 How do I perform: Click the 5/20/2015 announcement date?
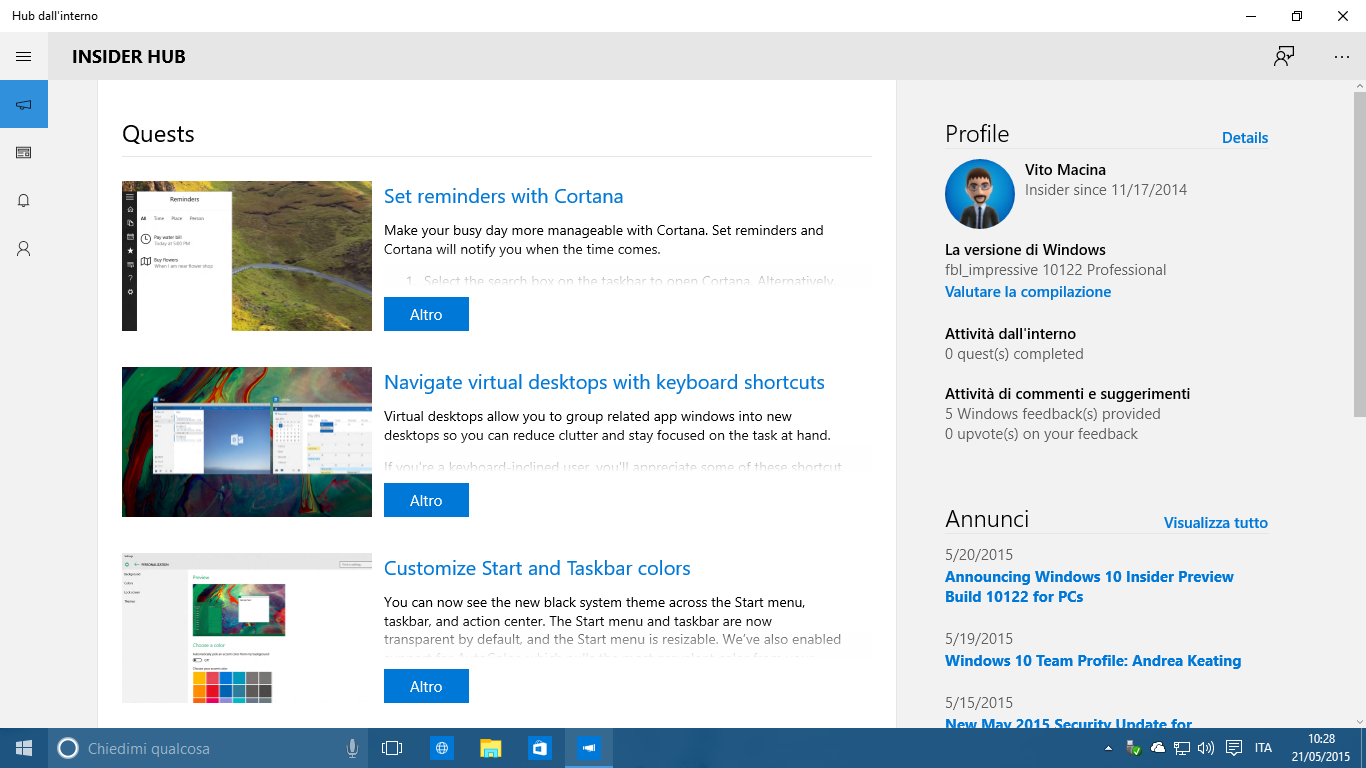click(979, 555)
